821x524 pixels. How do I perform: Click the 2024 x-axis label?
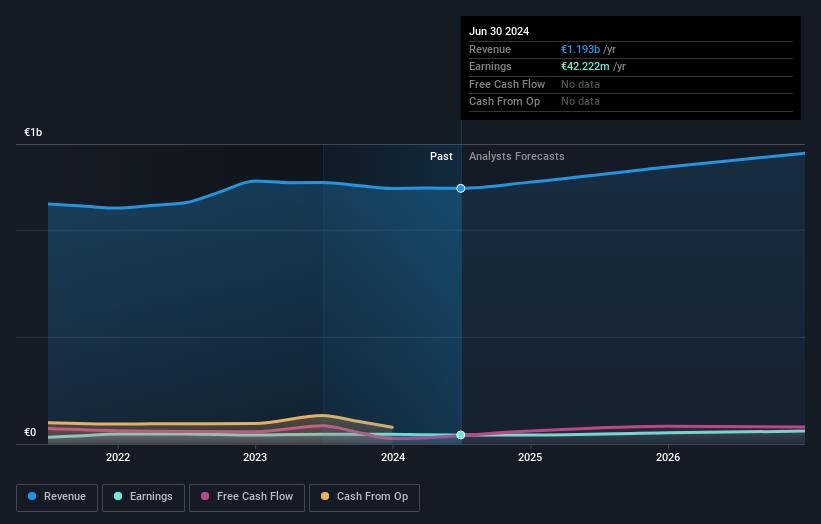[x=393, y=458]
